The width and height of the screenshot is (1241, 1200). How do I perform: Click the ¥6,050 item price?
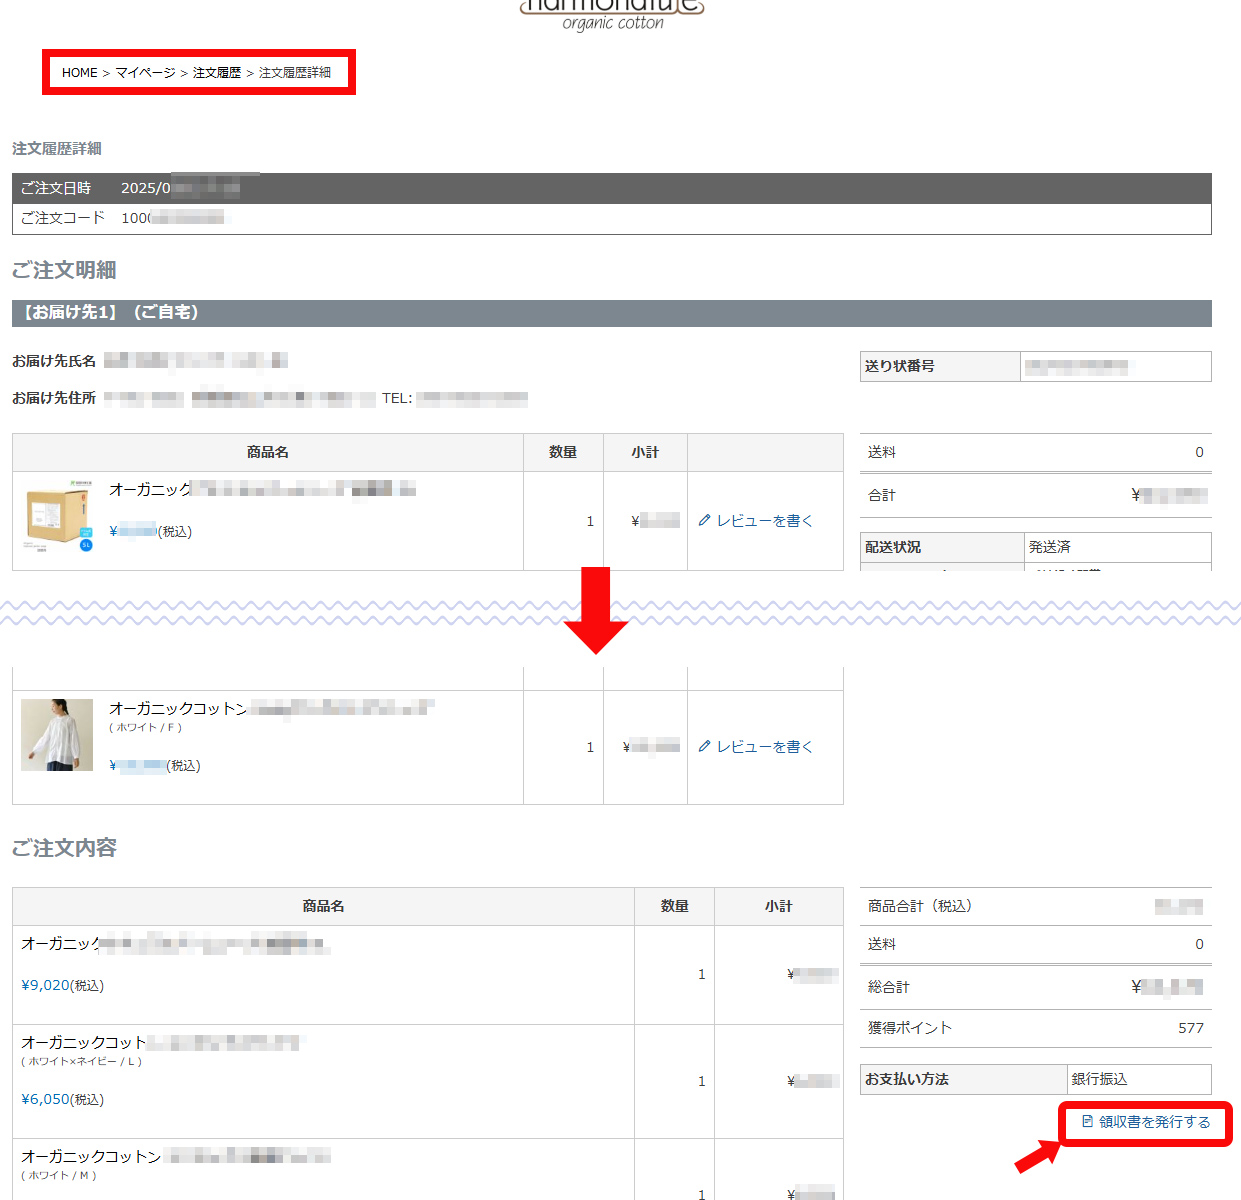46,1099
